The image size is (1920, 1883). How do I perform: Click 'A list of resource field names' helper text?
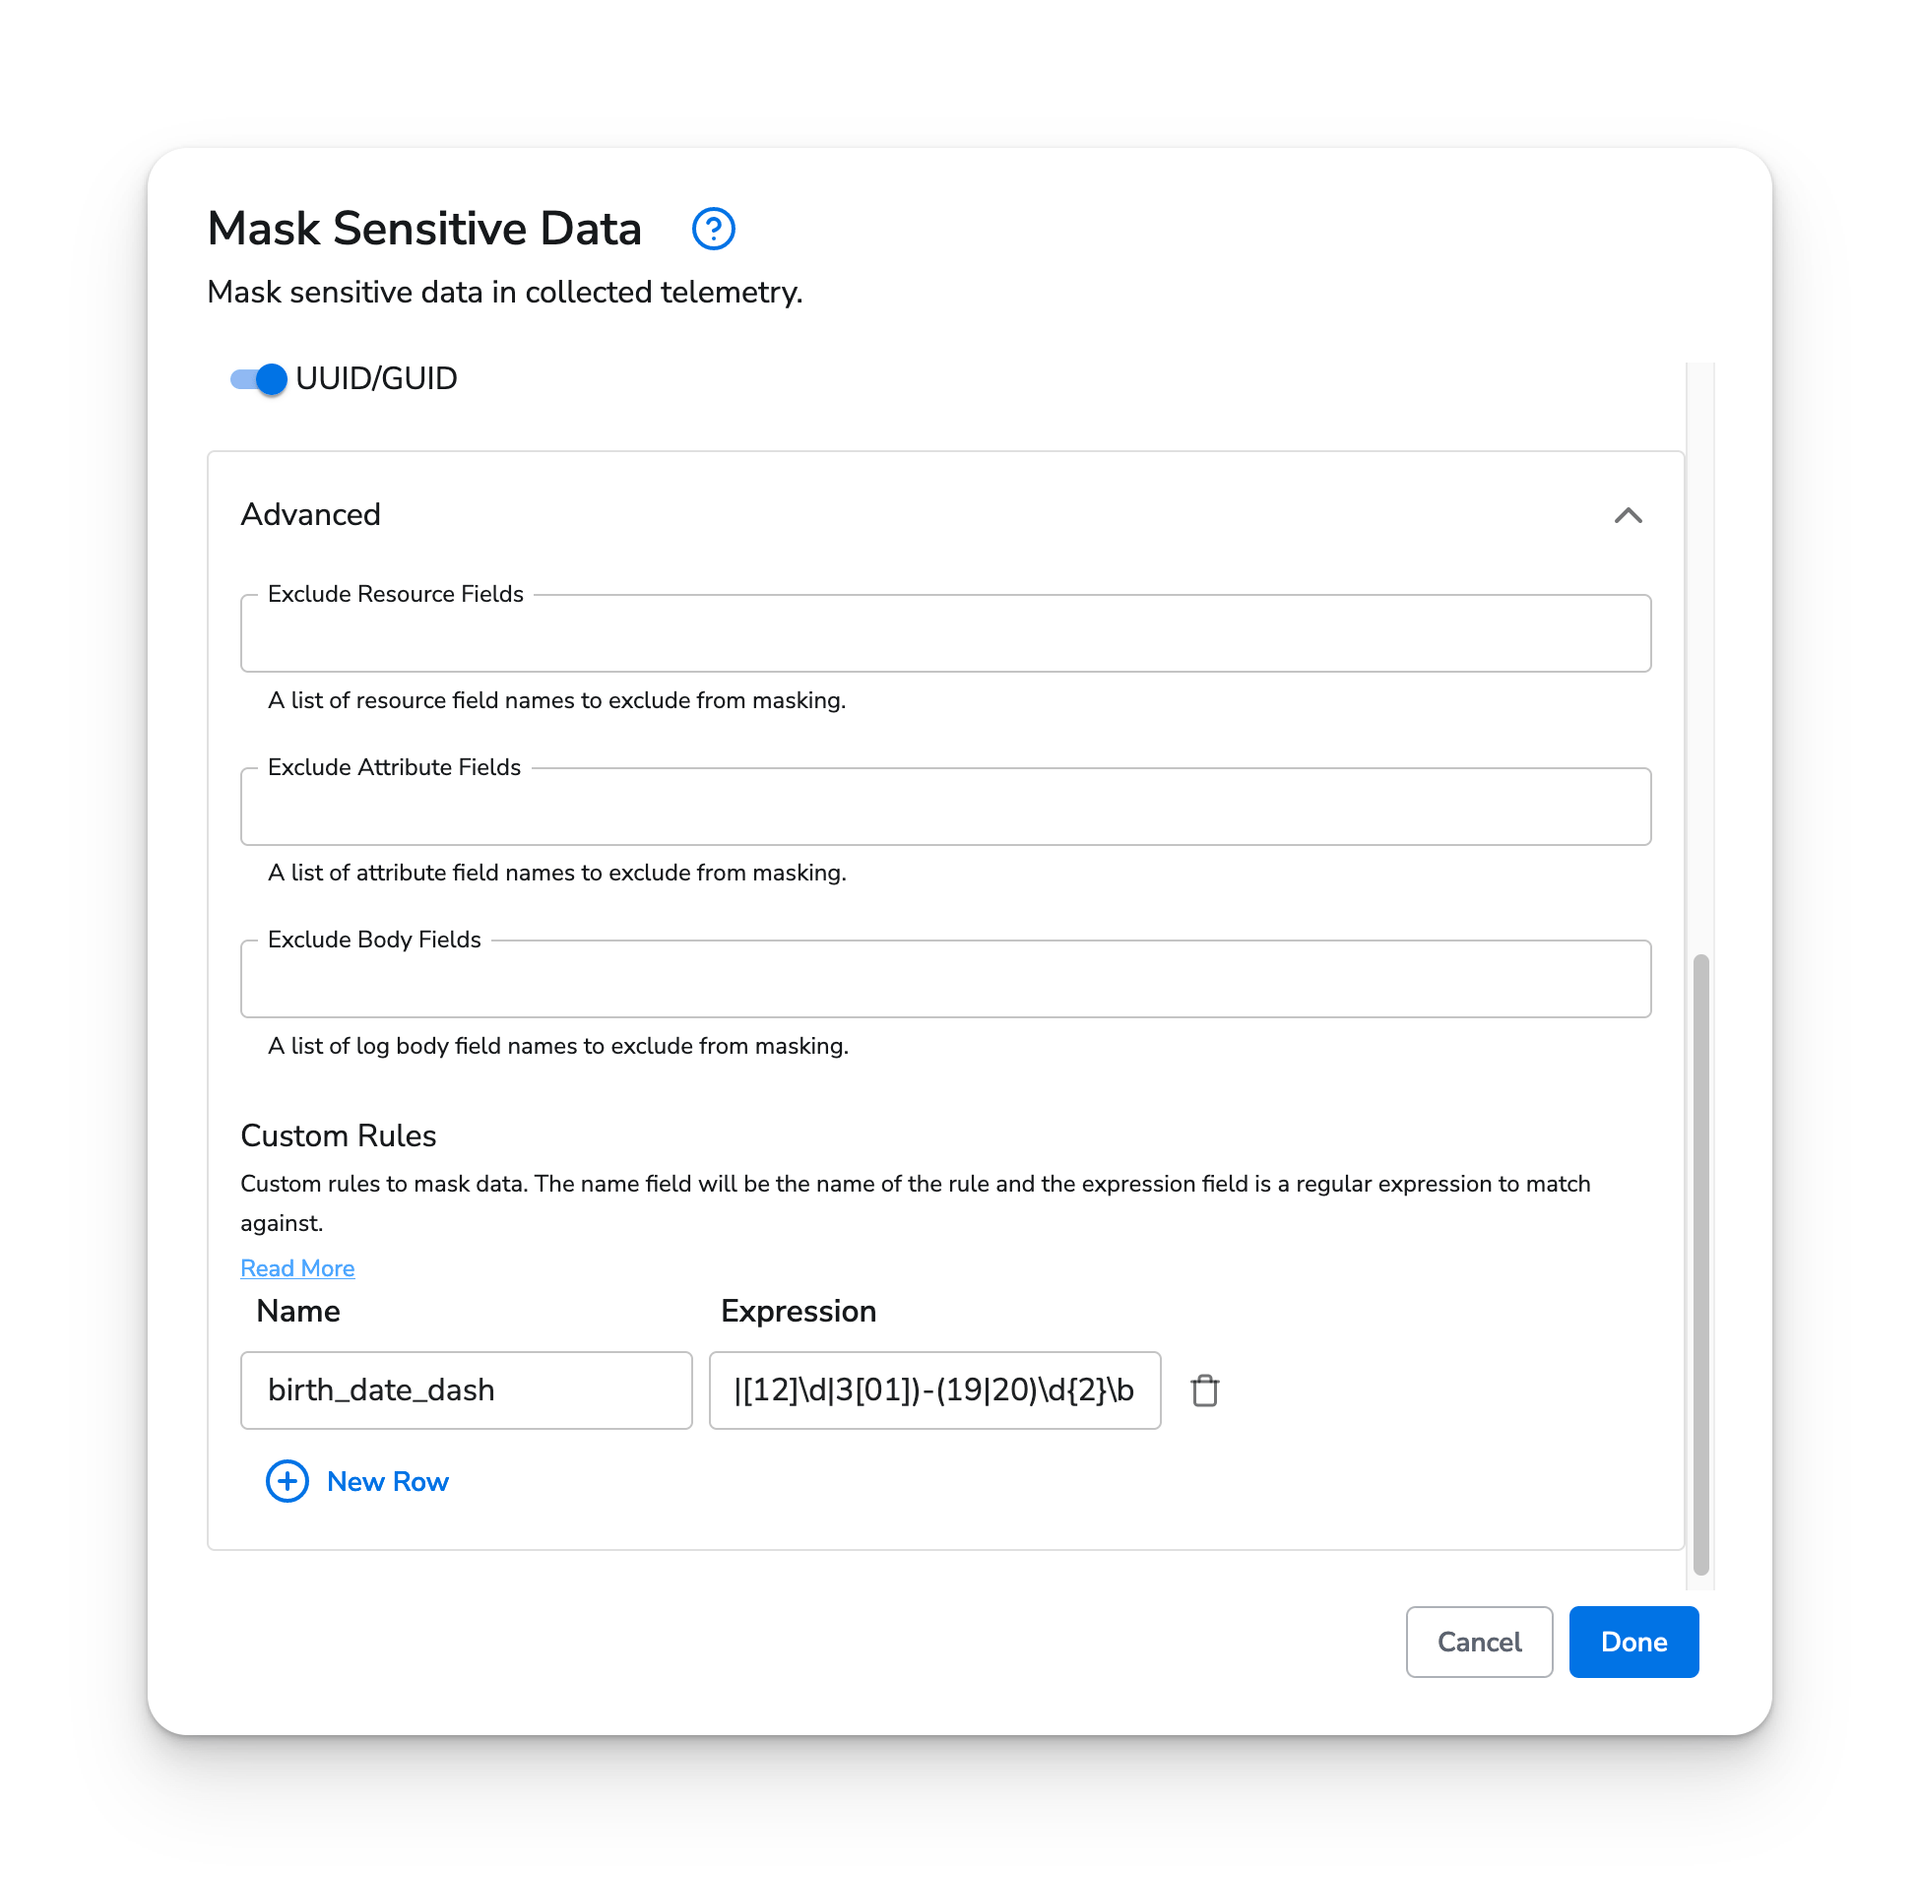tap(556, 700)
